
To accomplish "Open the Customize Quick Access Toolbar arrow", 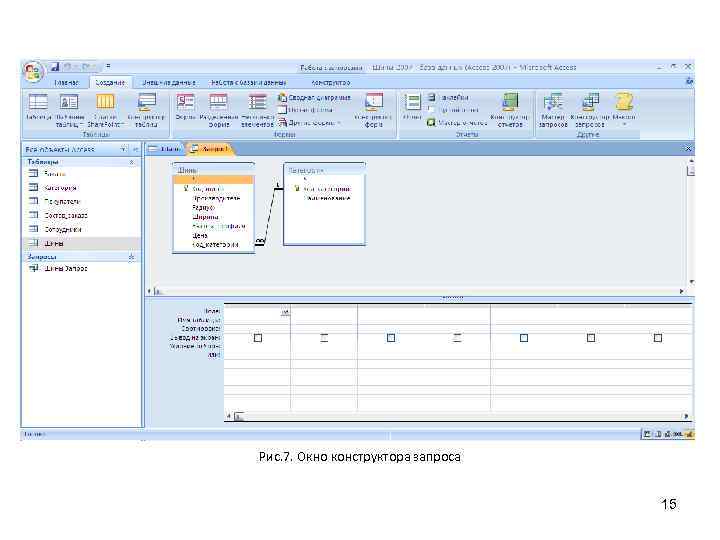I will [x=108, y=67].
